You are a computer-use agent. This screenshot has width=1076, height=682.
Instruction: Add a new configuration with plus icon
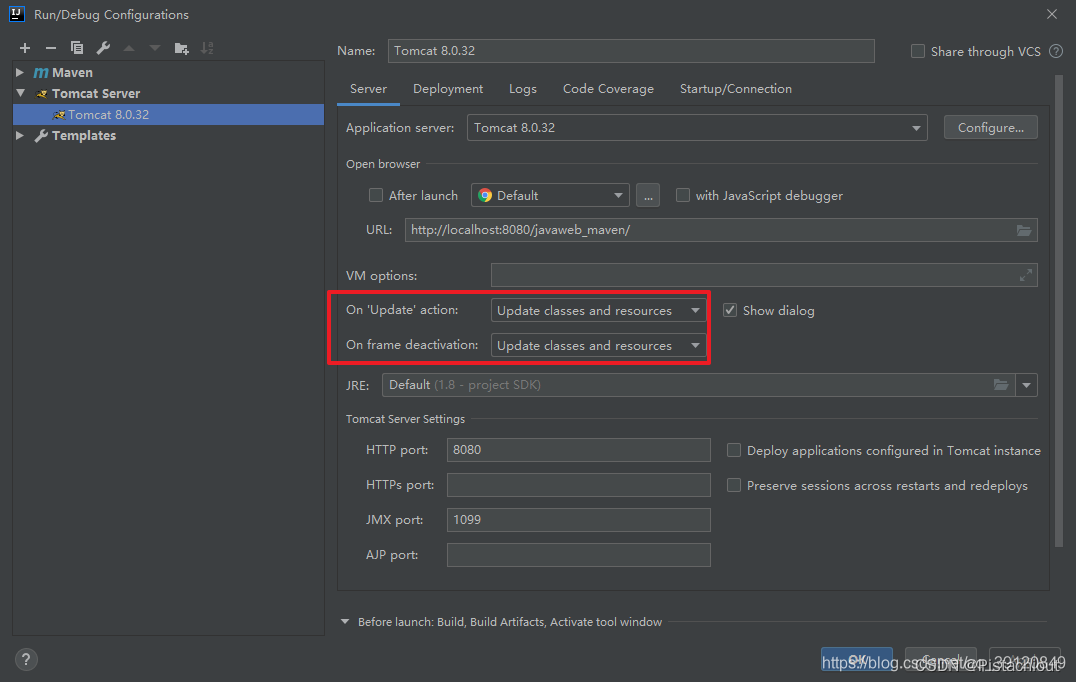click(25, 48)
